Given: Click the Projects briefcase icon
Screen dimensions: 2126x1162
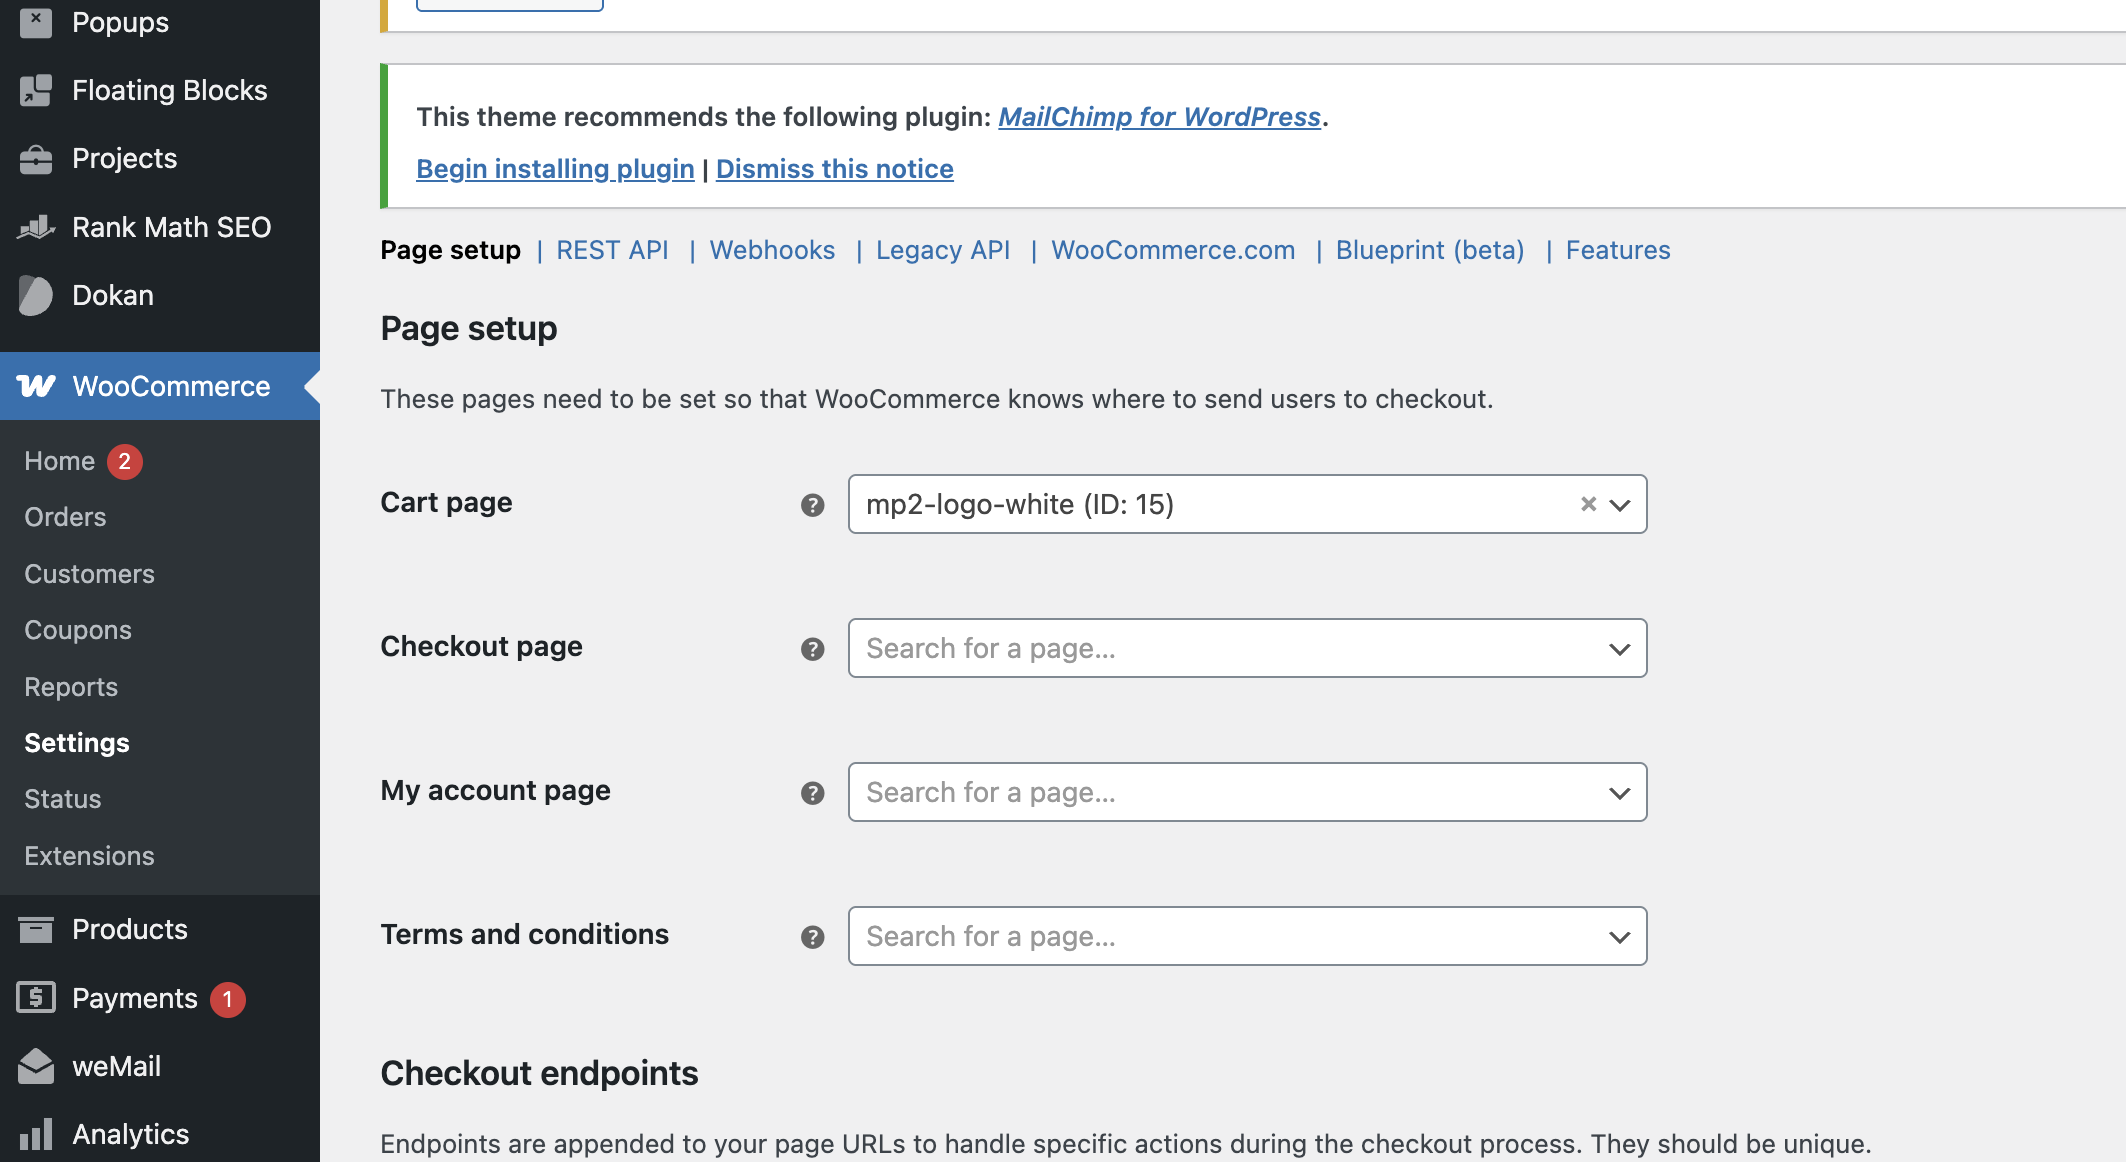Looking at the screenshot, I should pos(36,159).
